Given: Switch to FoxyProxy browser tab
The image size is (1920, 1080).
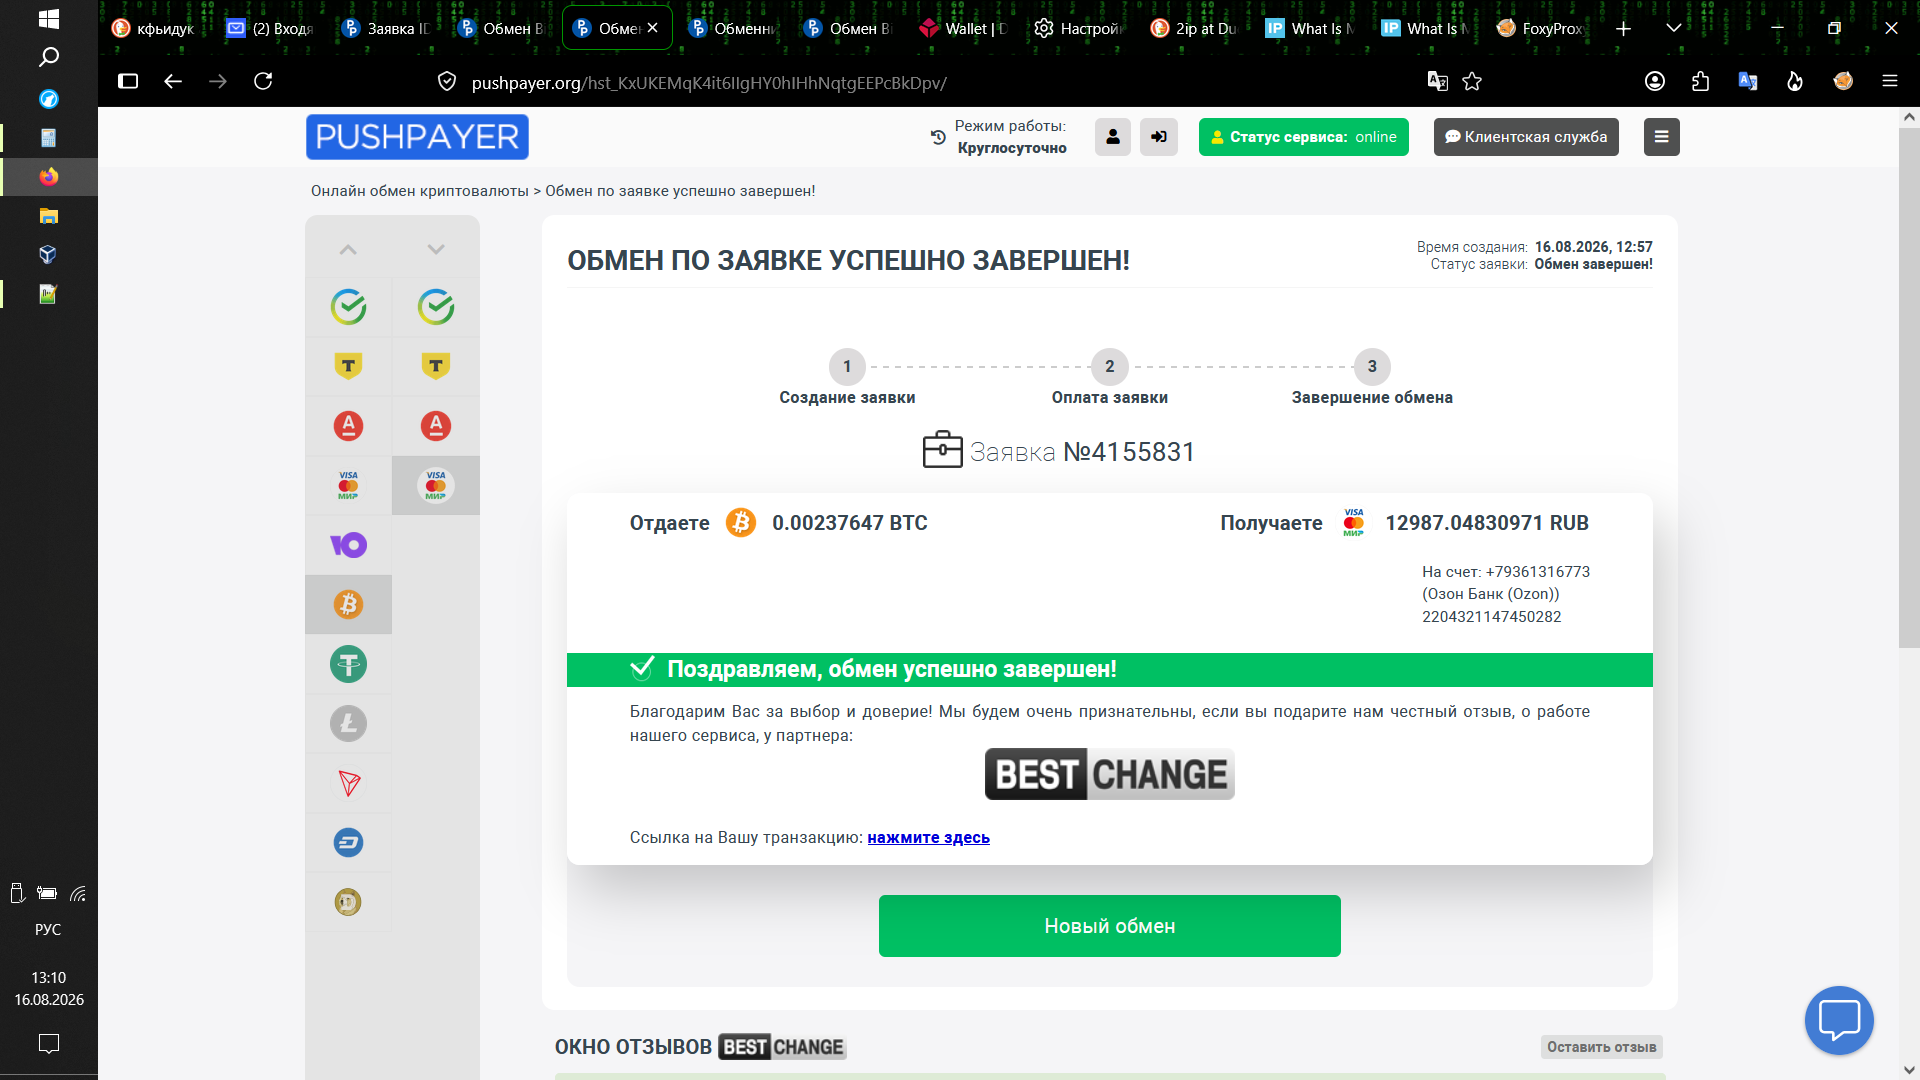Looking at the screenshot, I should (1541, 28).
